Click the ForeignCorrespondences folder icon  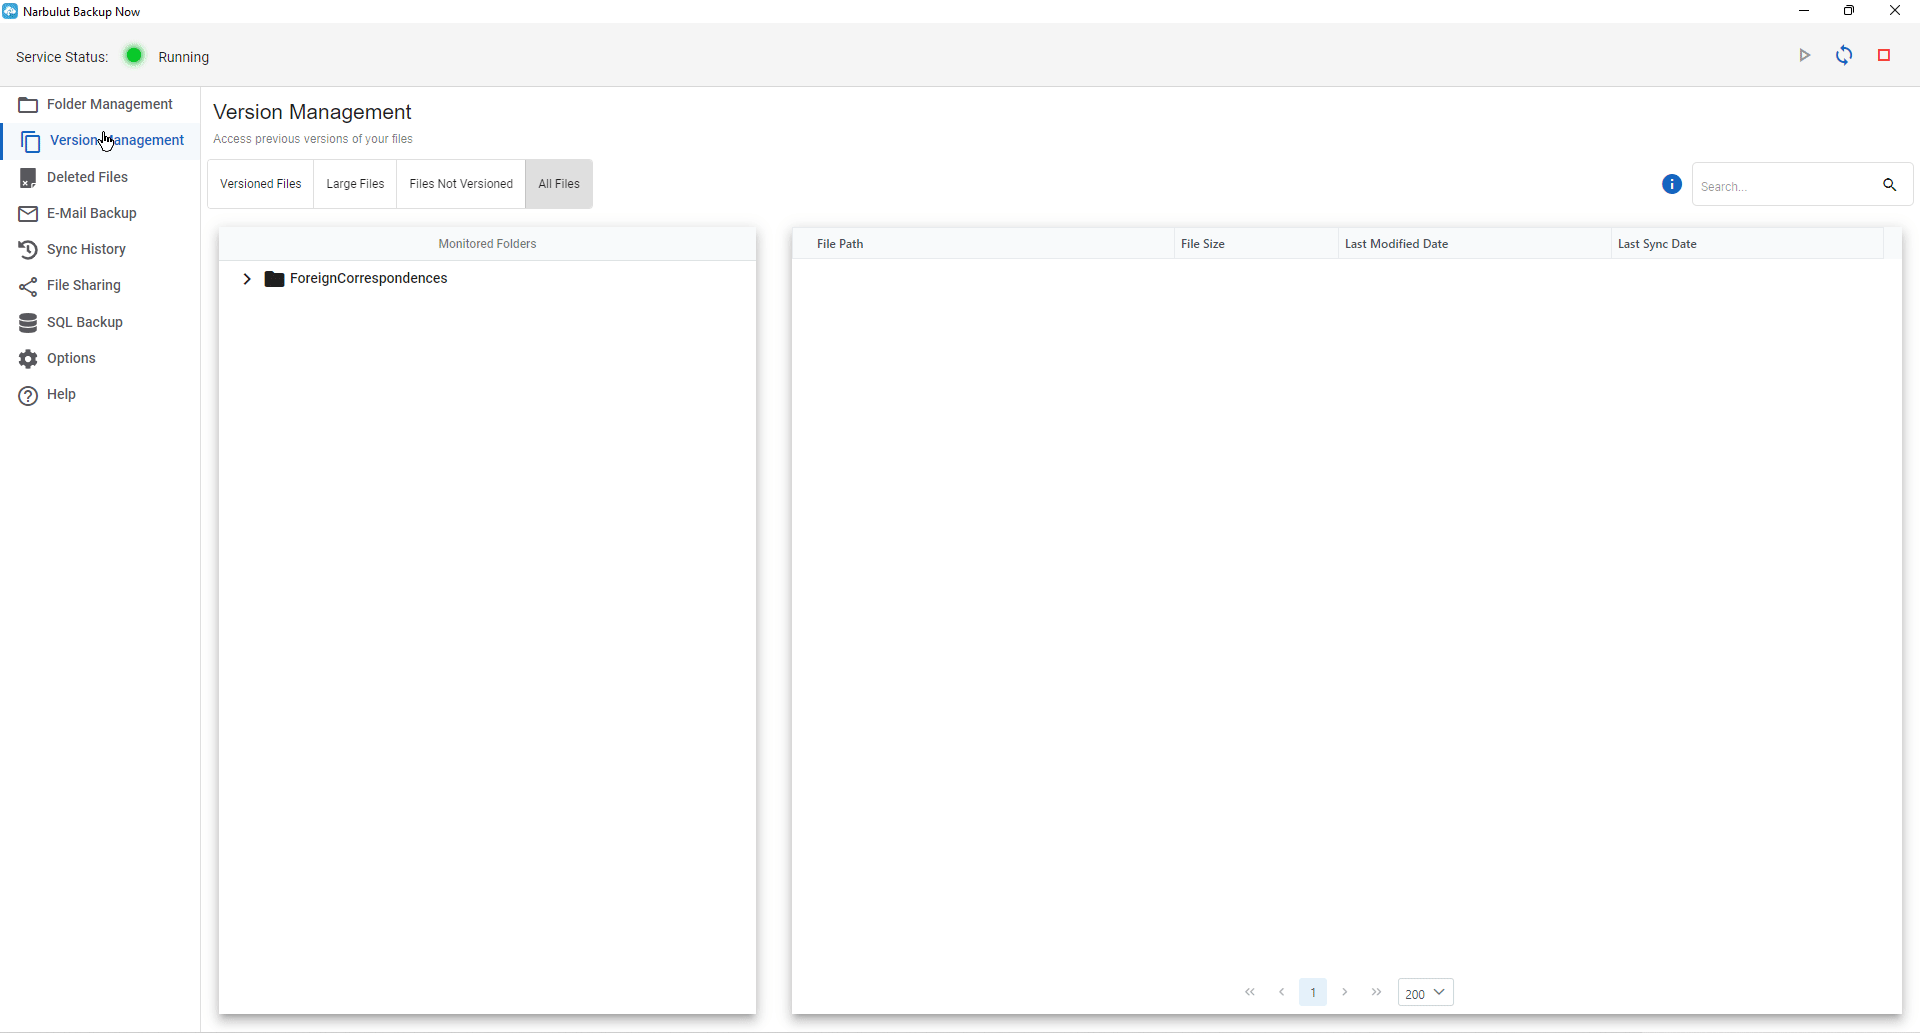(x=274, y=279)
